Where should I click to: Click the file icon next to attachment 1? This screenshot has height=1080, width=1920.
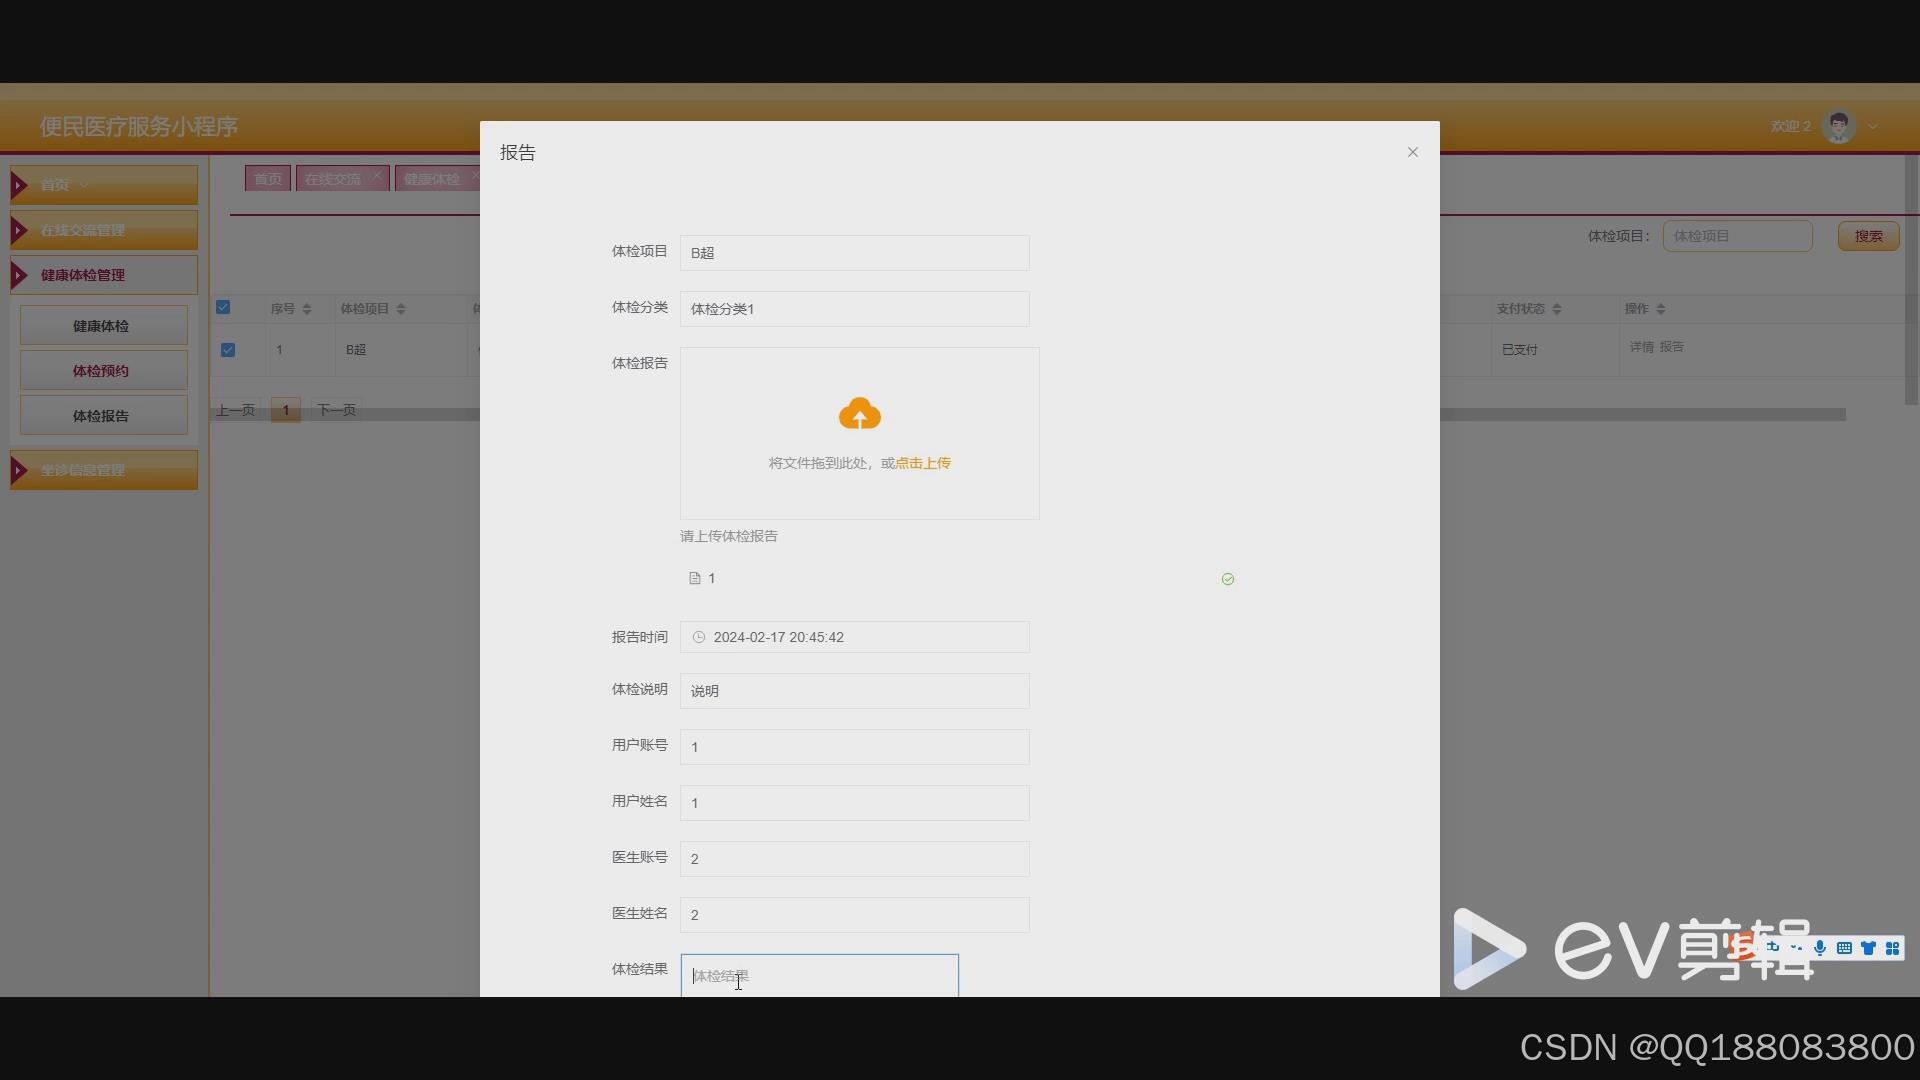(x=693, y=578)
